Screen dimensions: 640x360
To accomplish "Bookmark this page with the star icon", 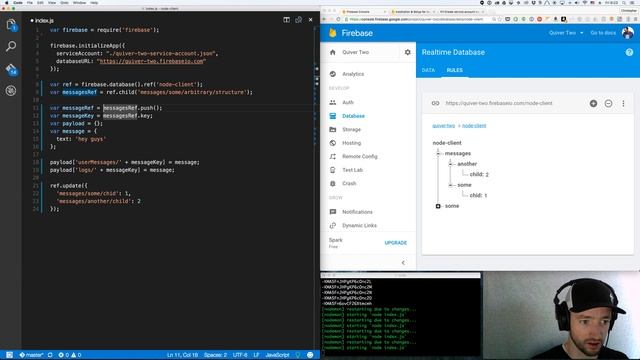I will coord(500,19).
